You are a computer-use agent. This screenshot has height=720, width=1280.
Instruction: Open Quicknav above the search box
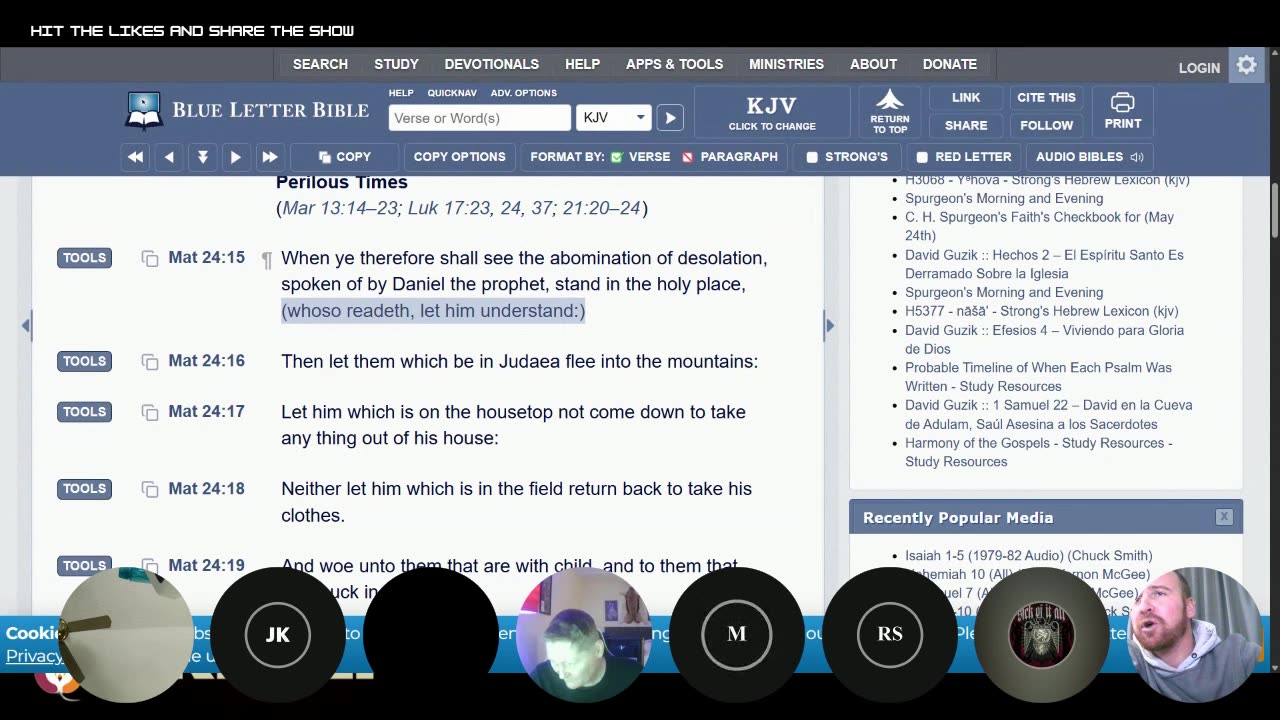(x=452, y=93)
